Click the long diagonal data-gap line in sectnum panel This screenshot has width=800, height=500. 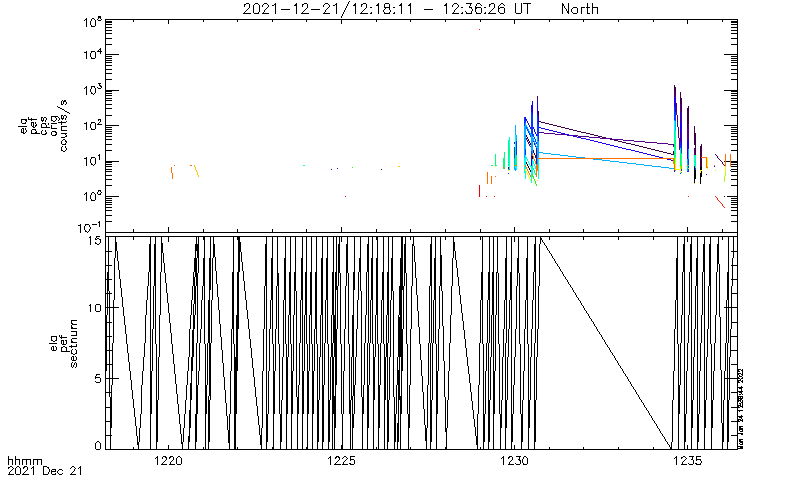(606, 343)
